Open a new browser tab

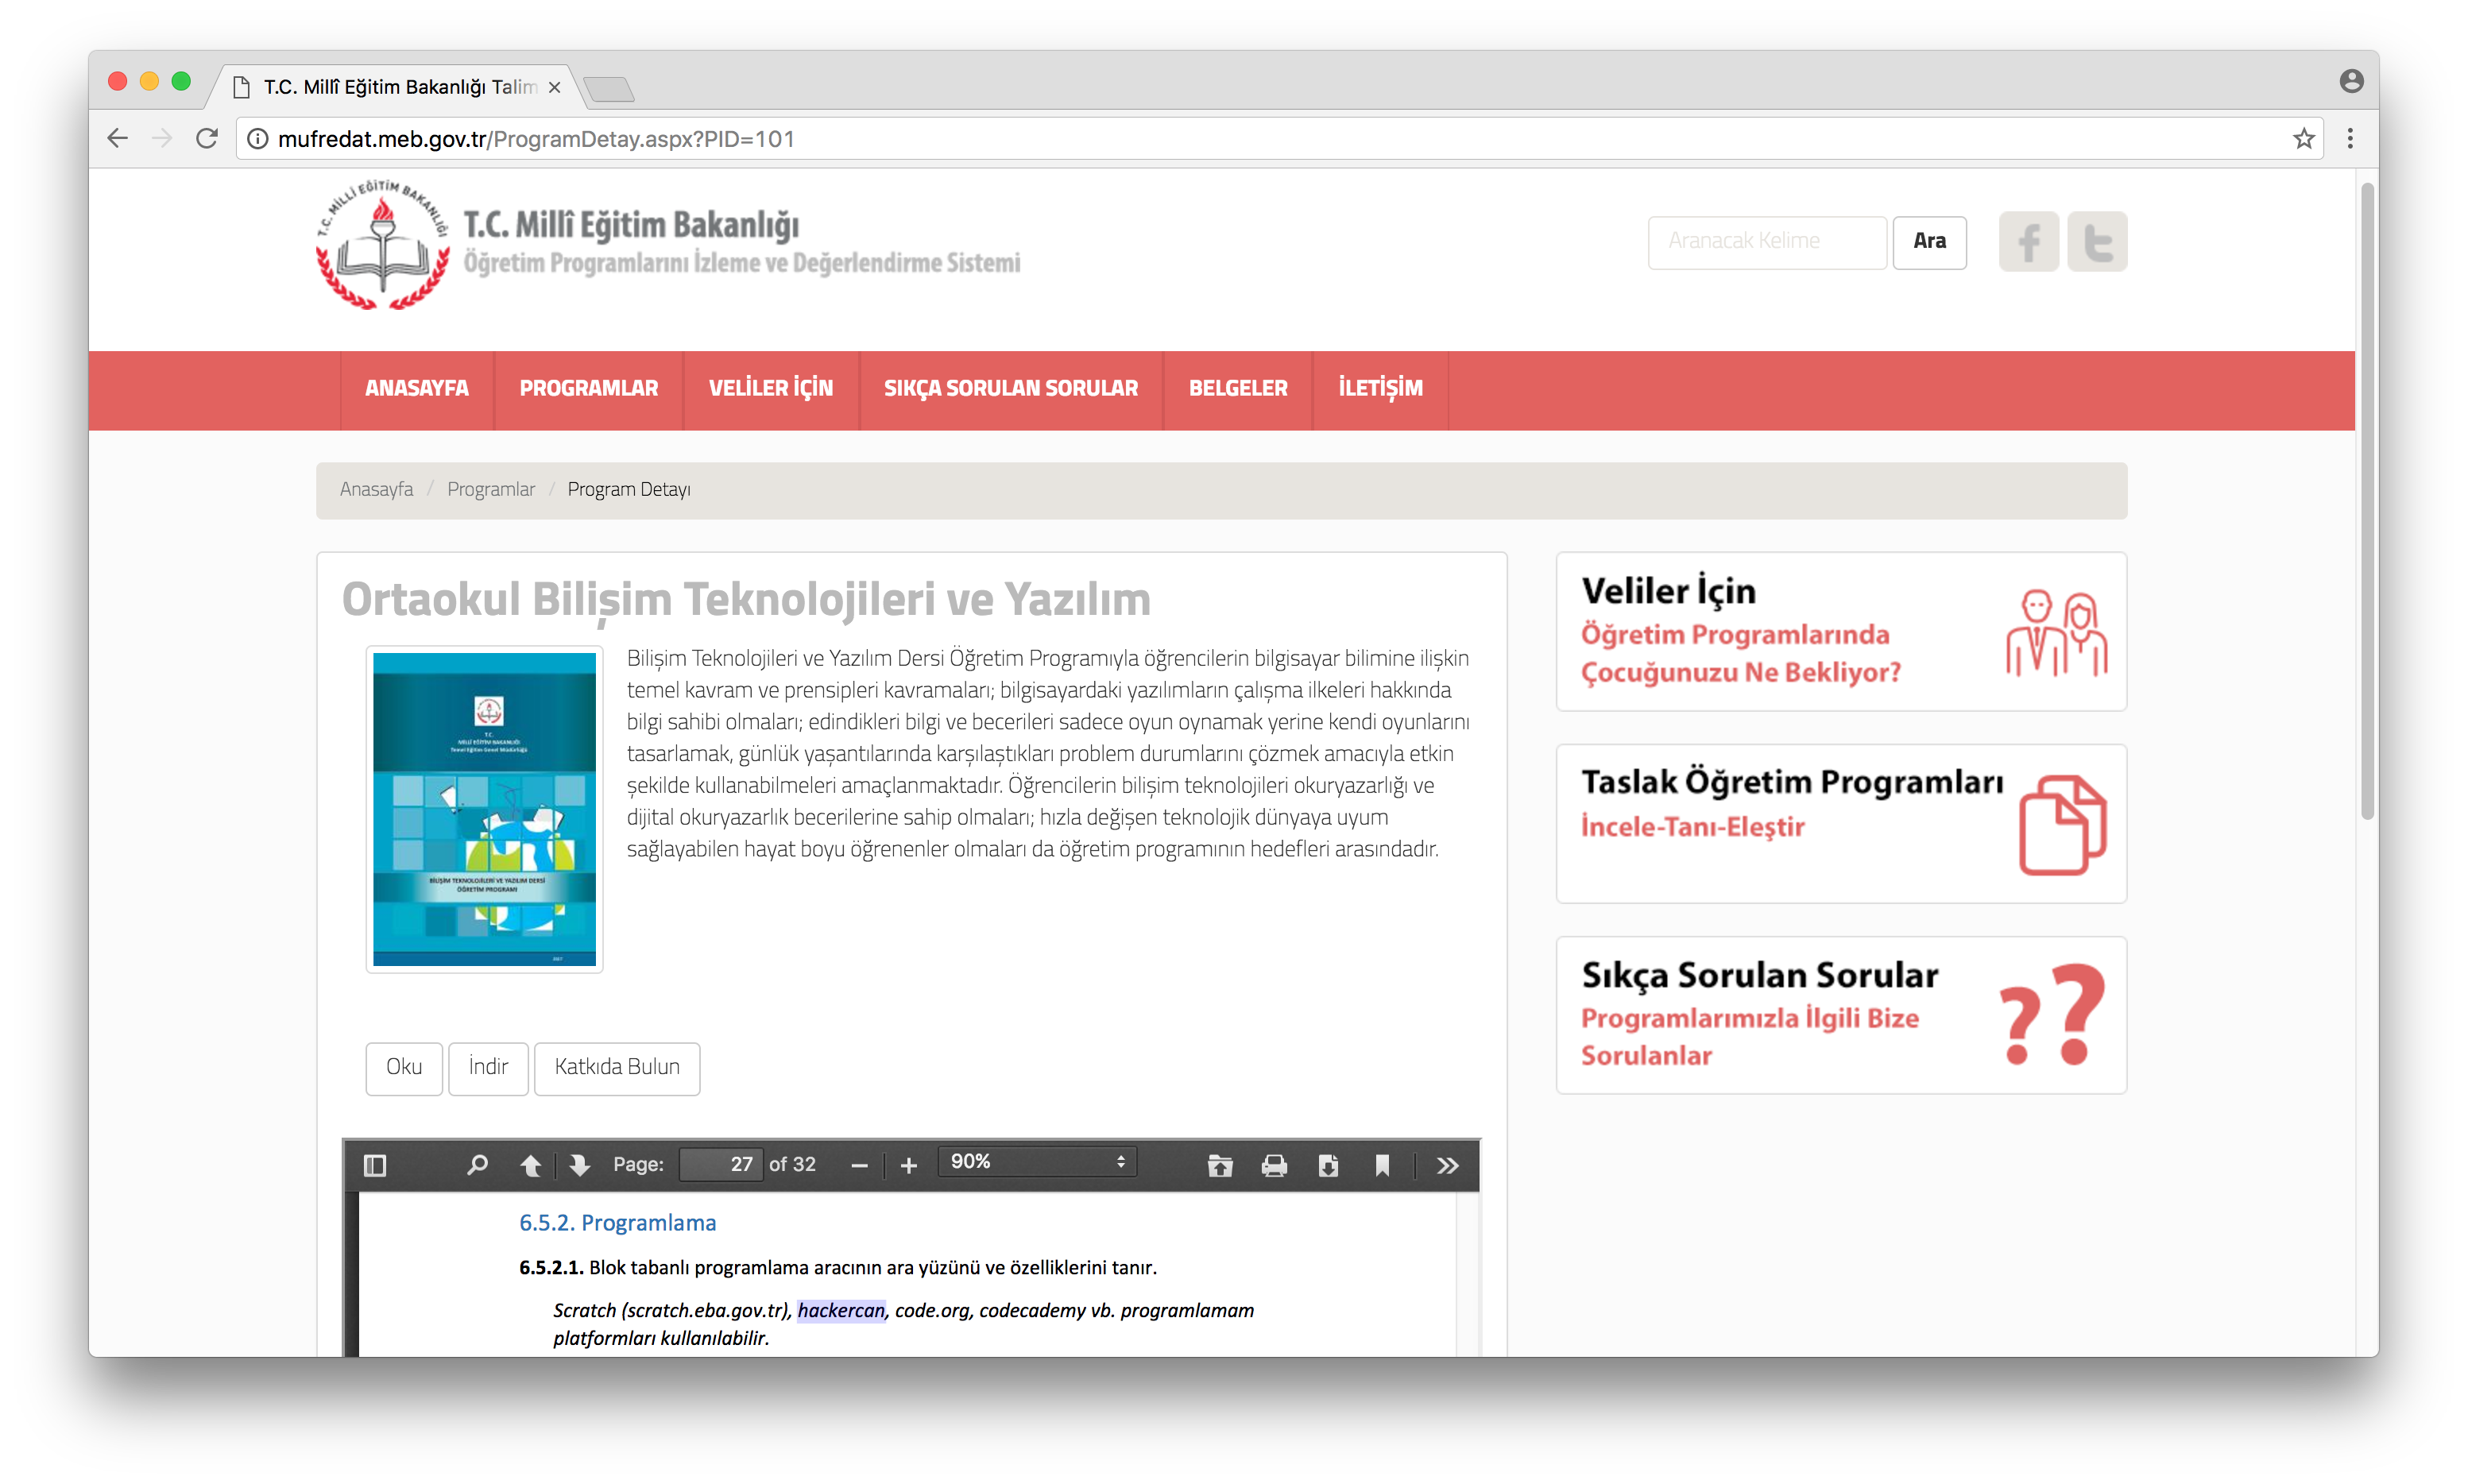pos(608,89)
